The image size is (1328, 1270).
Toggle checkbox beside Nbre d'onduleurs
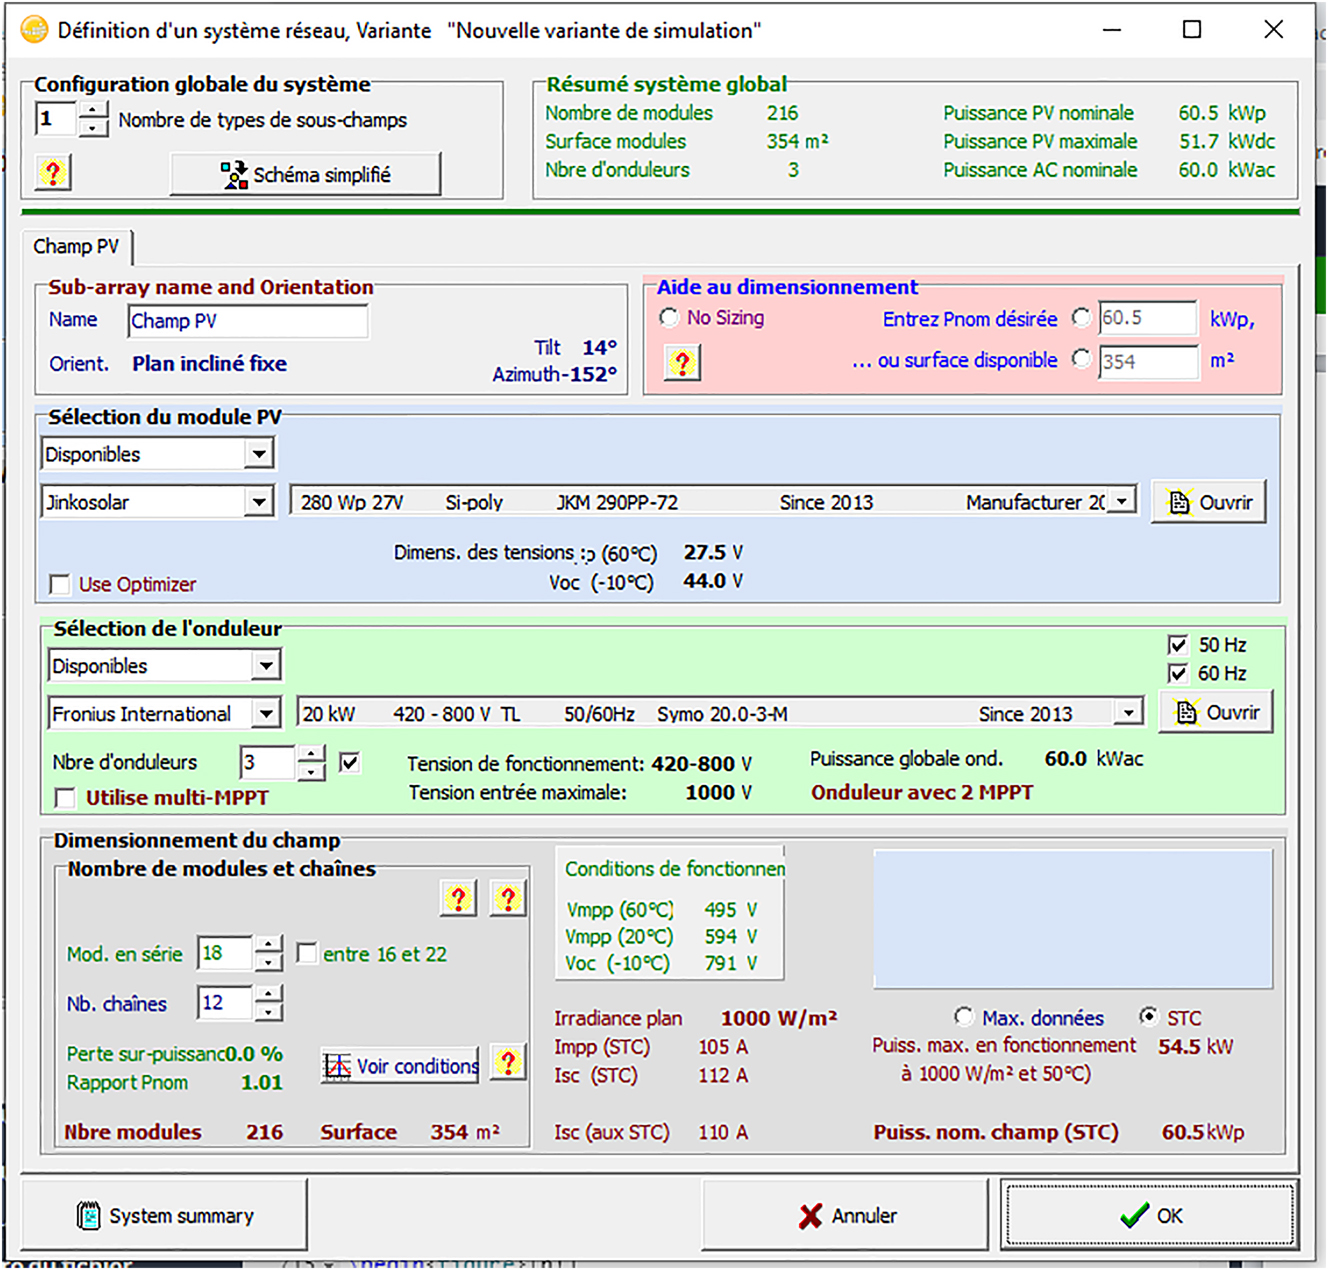point(349,763)
